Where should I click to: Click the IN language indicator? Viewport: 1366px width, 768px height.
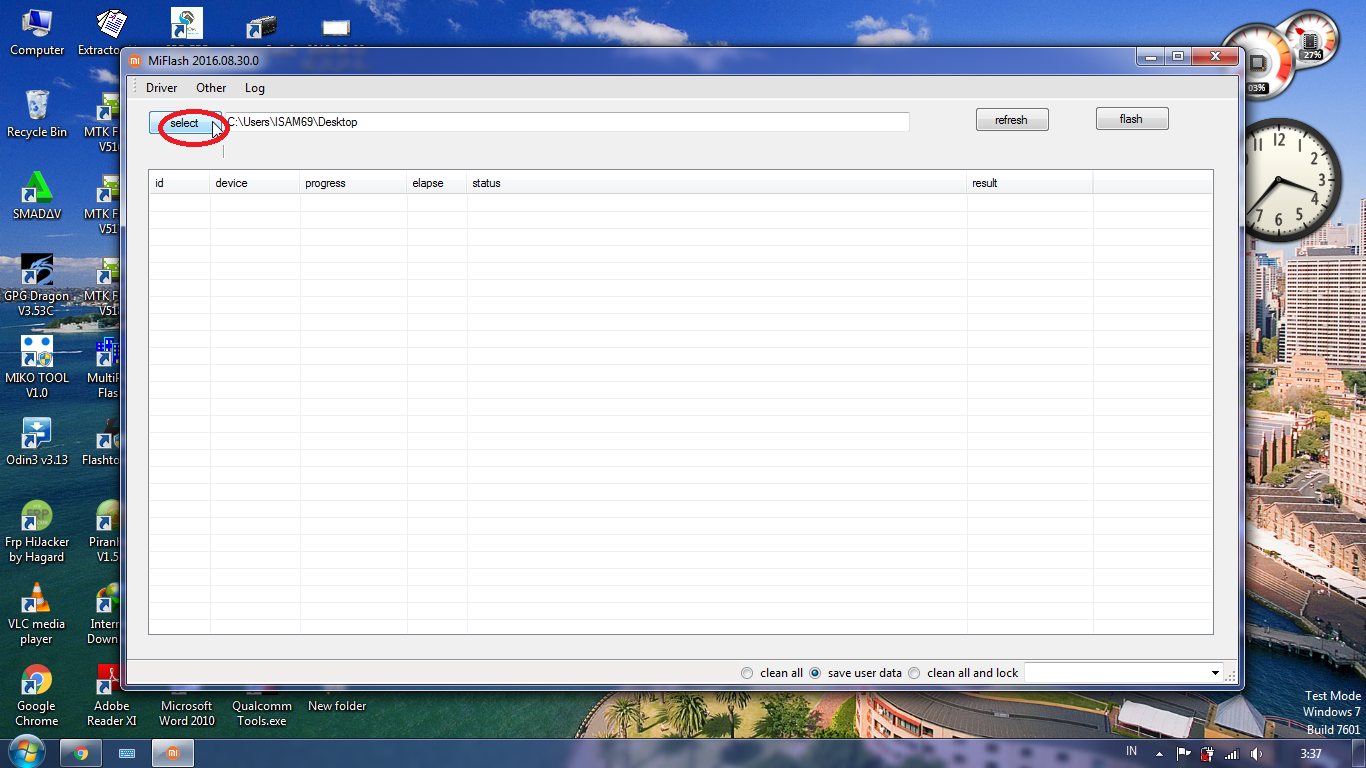[1131, 751]
